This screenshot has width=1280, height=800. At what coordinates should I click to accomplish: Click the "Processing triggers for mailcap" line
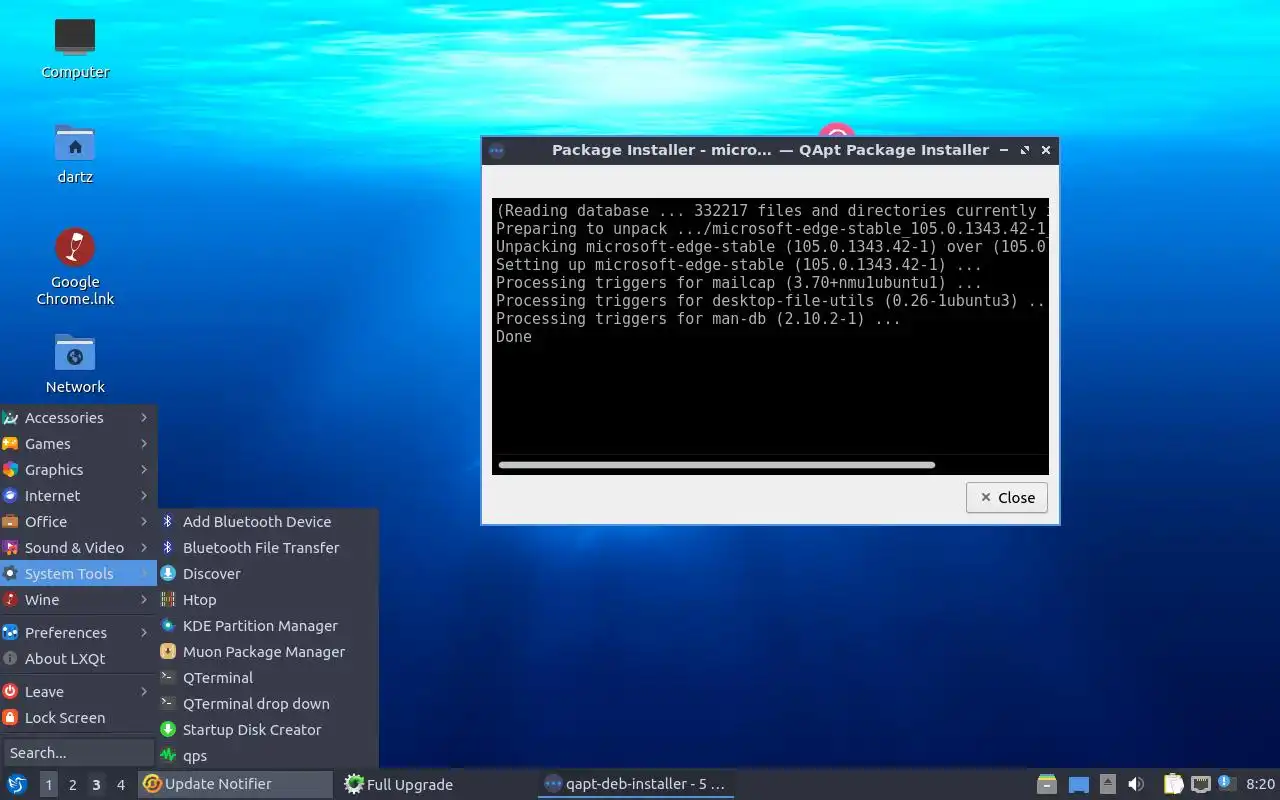coord(739,283)
